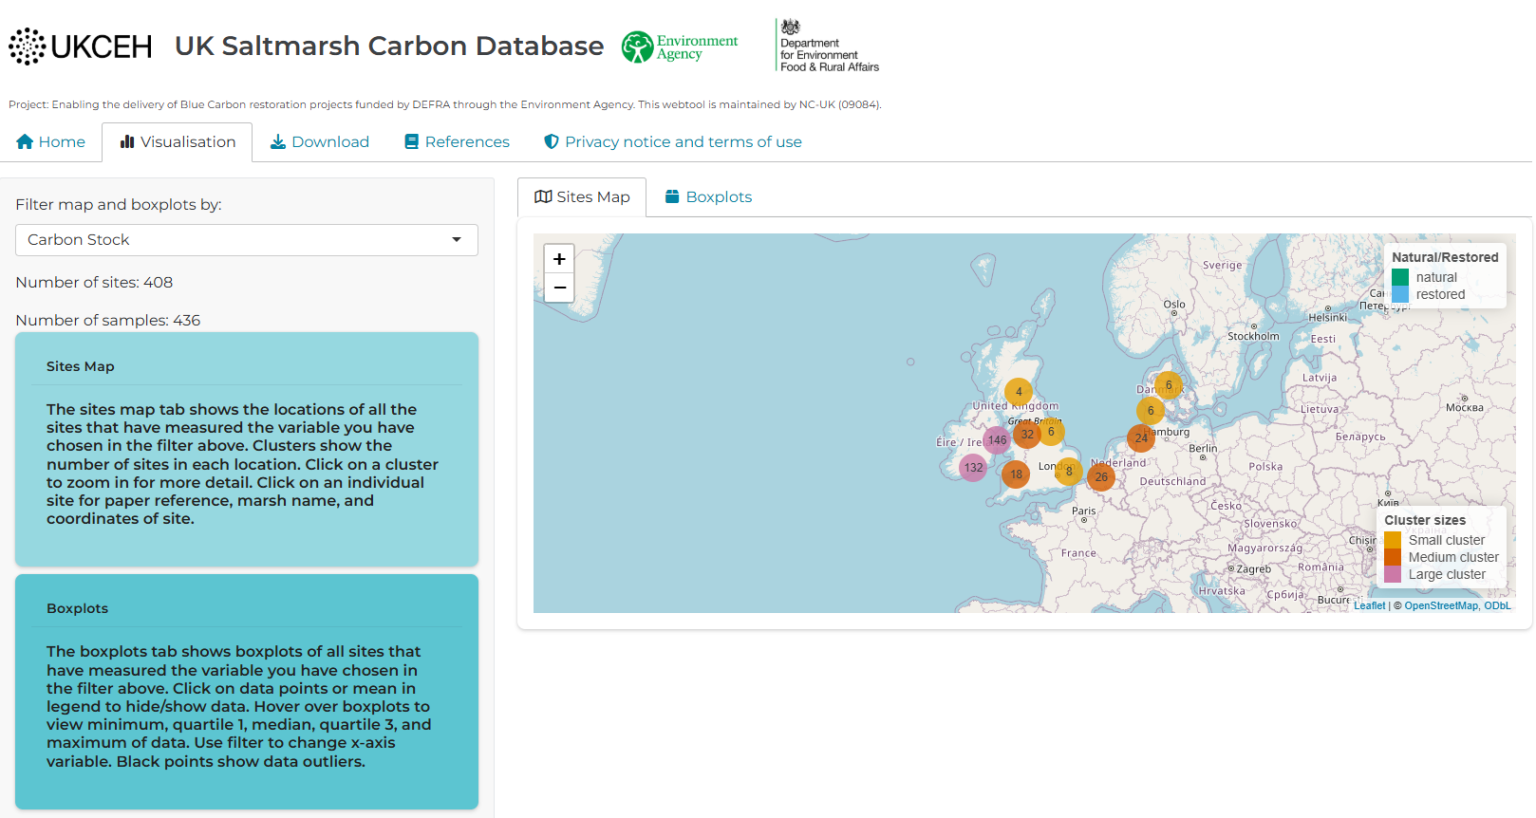Click the Environment Agency logo

pyautogui.click(x=679, y=47)
